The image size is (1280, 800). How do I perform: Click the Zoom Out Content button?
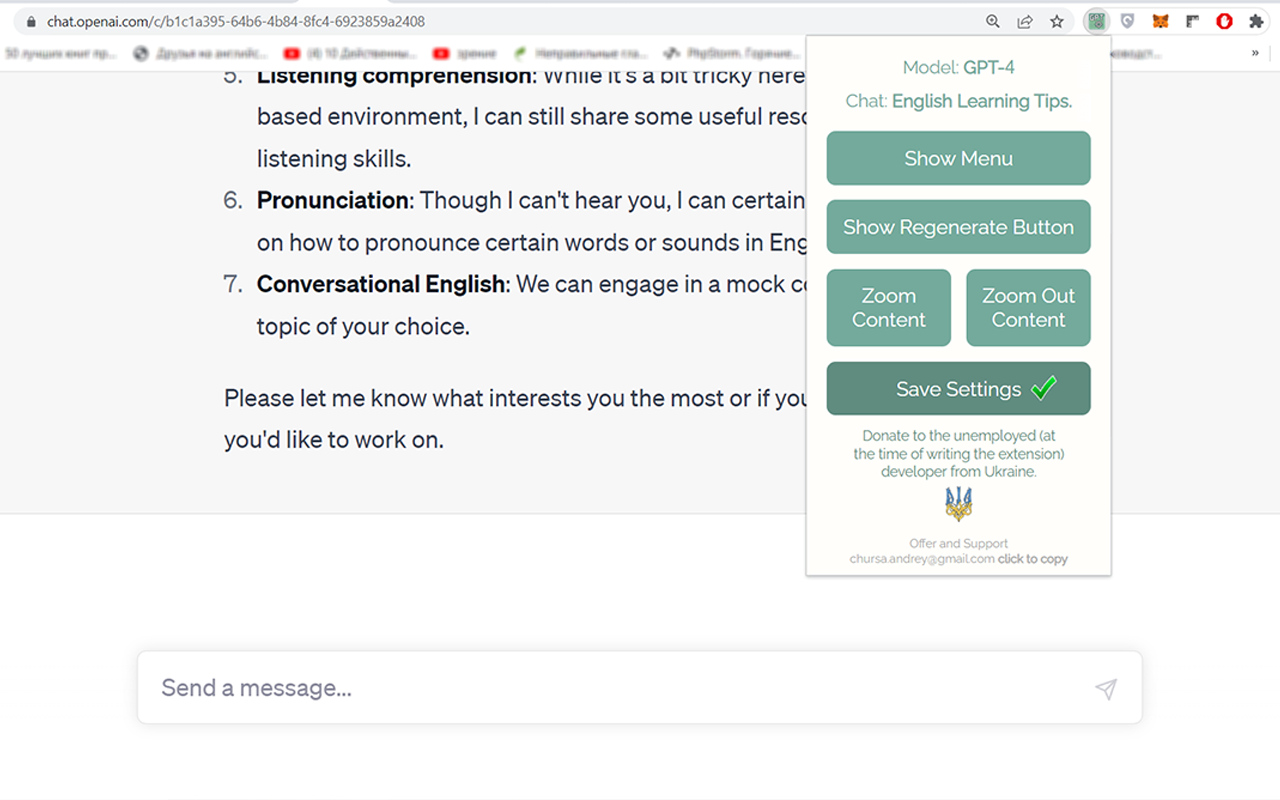pos(1028,308)
